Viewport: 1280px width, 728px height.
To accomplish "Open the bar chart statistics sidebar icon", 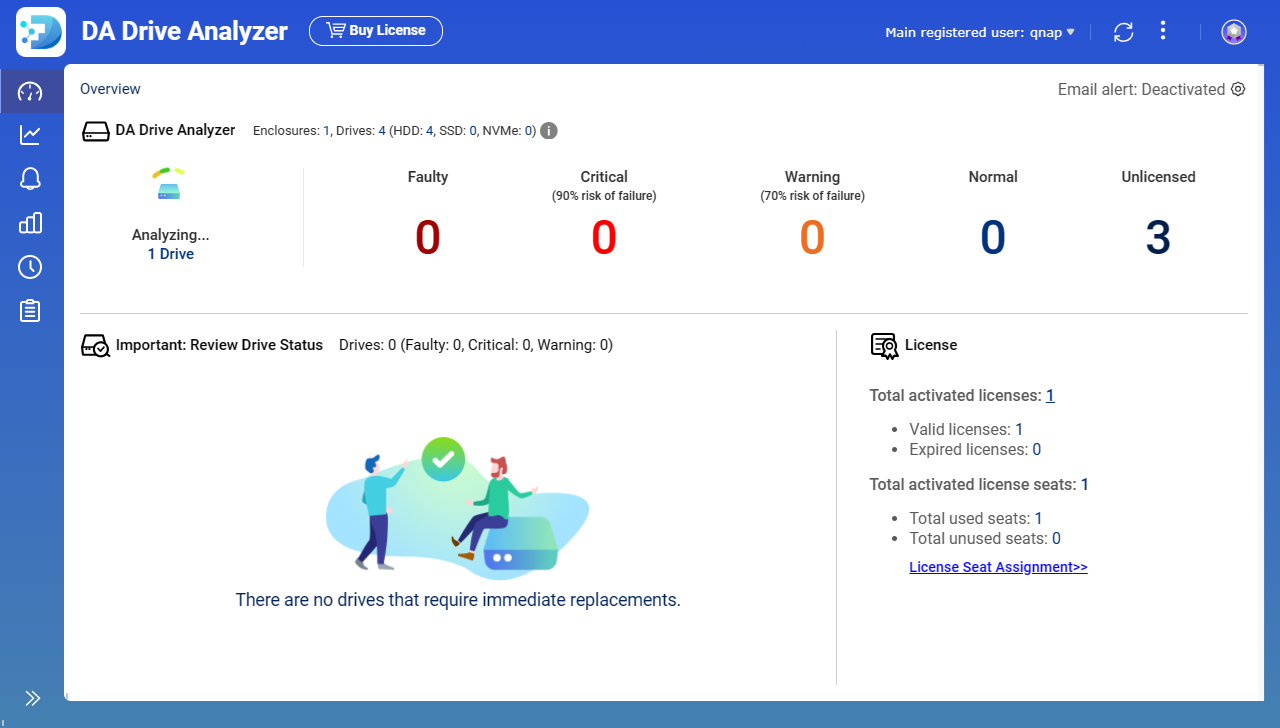I will 31,223.
